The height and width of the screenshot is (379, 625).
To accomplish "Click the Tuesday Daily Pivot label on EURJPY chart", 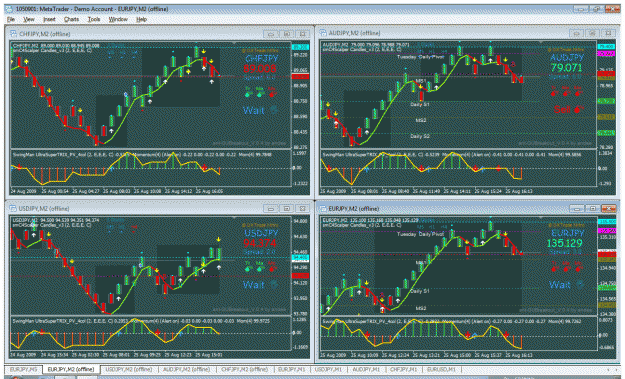I will pos(421,234).
